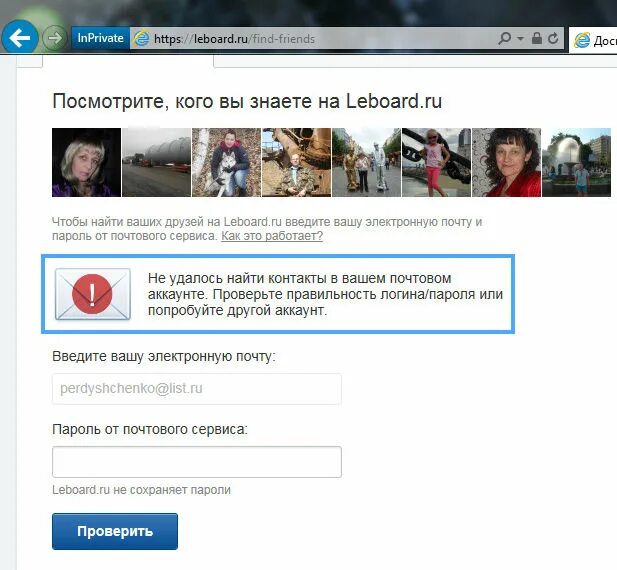
Task: Open the woman in red jacket photo thumbnail
Action: (507, 162)
